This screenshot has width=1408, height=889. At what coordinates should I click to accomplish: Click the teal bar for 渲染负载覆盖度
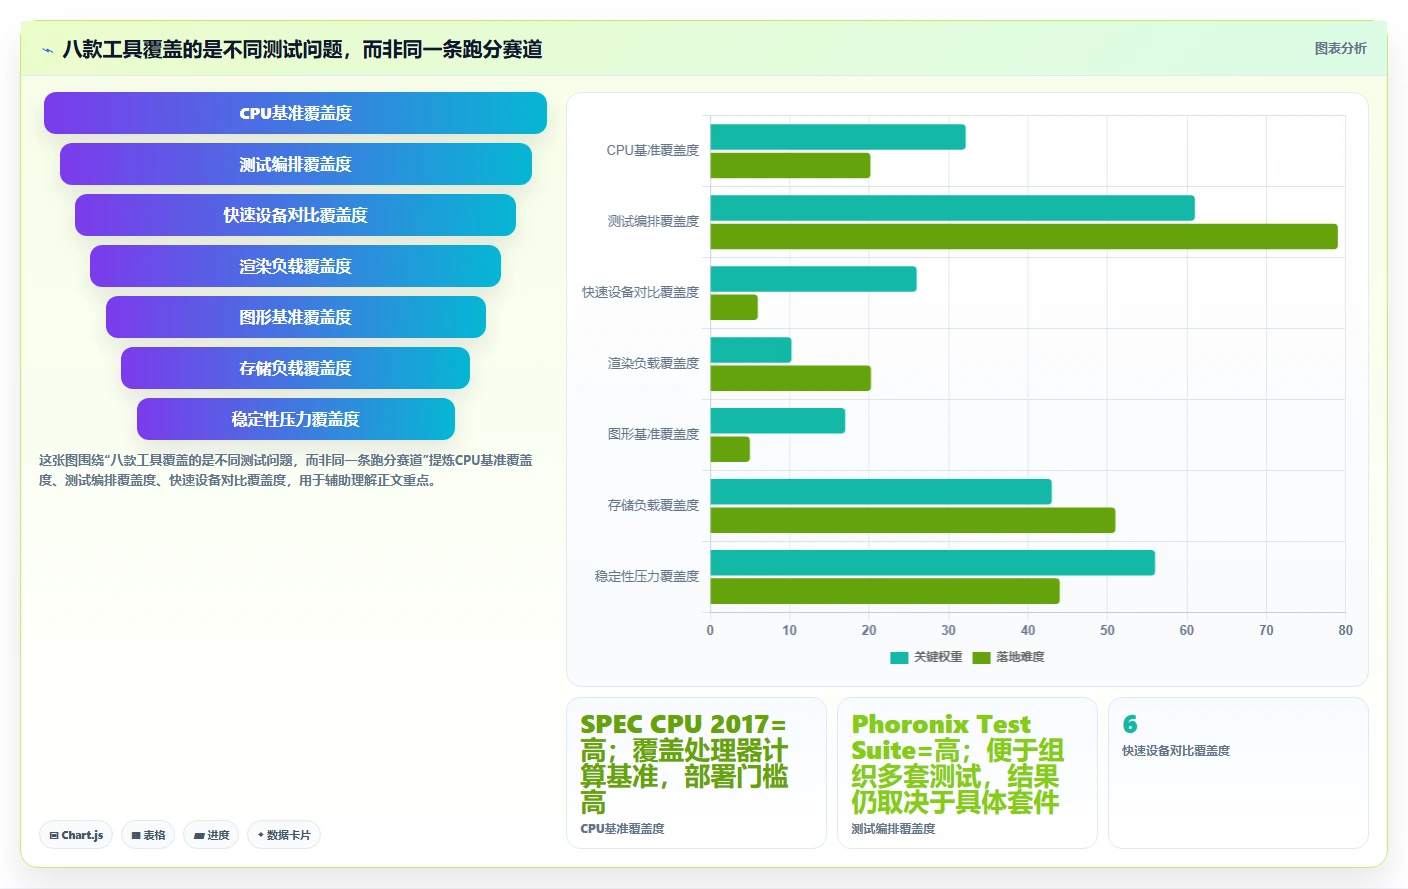(x=751, y=350)
